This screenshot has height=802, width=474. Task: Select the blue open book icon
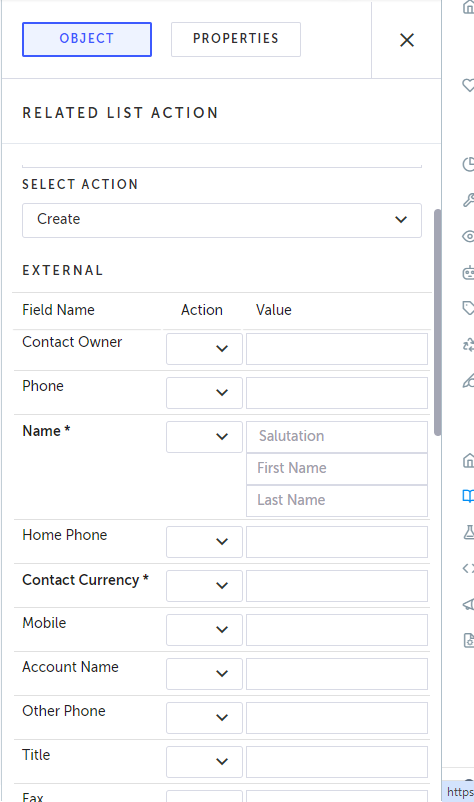[x=468, y=496]
